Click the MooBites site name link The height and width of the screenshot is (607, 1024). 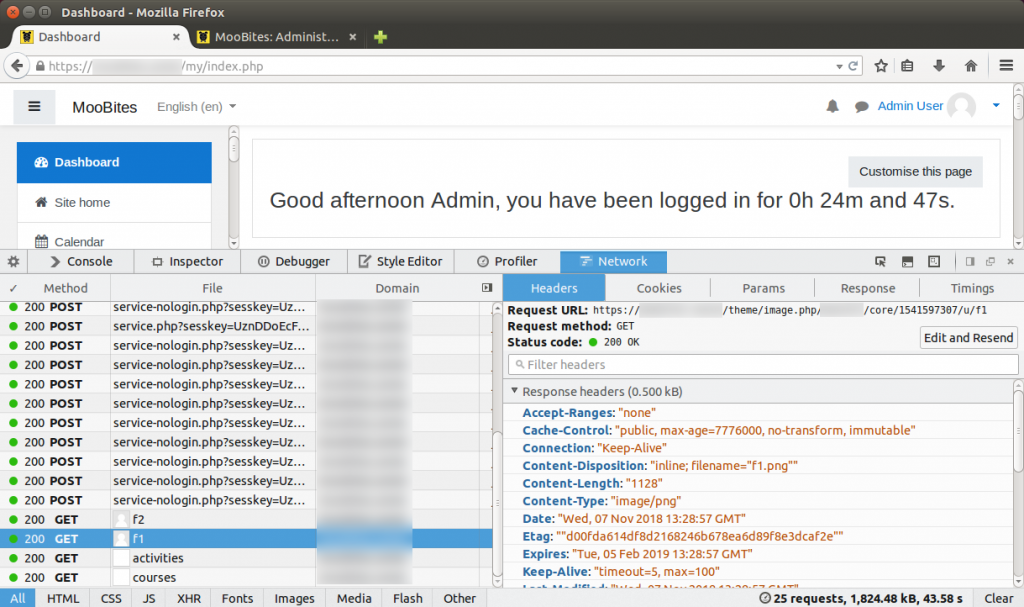(104, 107)
